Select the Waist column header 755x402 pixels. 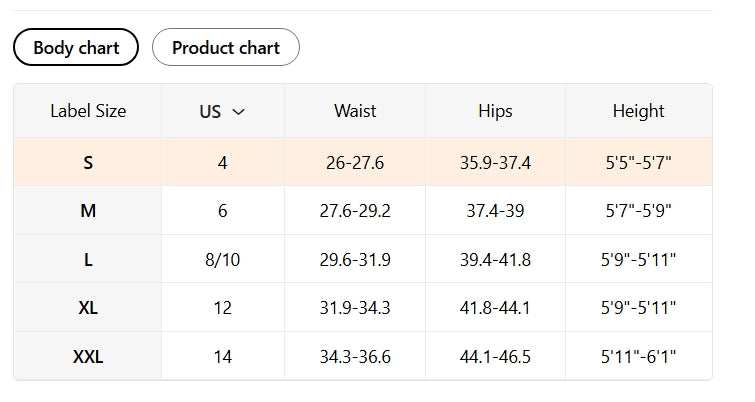coord(355,111)
